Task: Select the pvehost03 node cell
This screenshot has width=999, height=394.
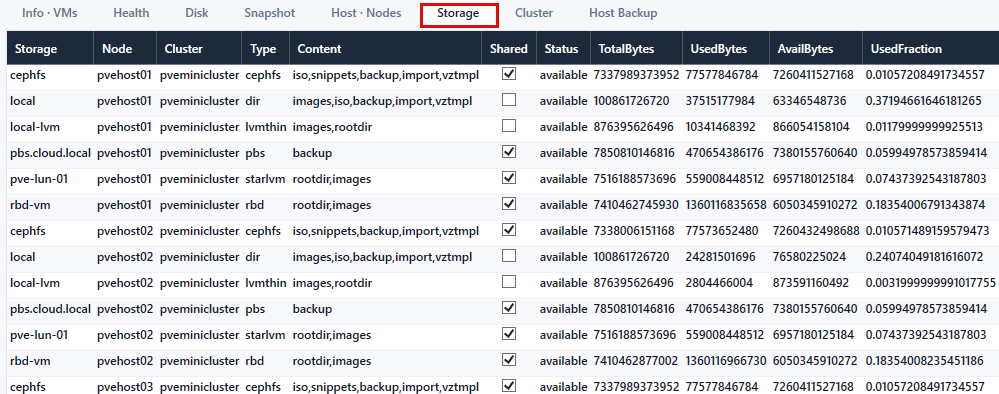Action: [125, 386]
